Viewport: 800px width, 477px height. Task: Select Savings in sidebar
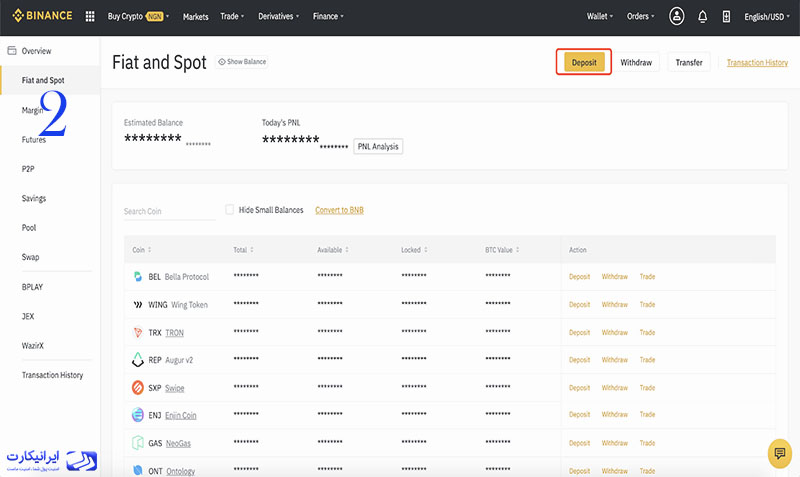[34, 198]
